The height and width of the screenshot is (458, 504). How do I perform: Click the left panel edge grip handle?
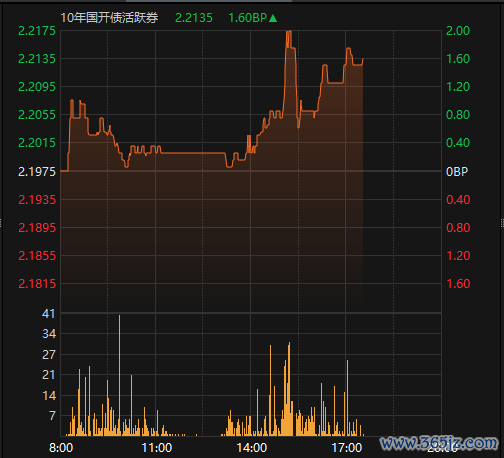coord(1,223)
